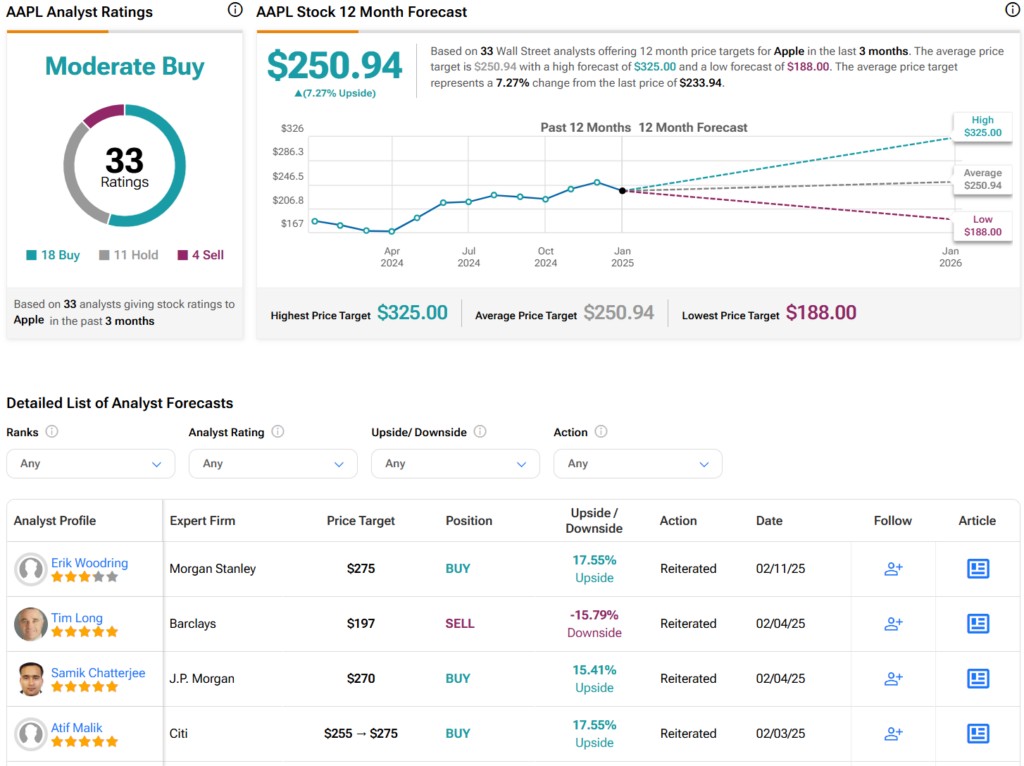This screenshot has width=1024, height=766.
Task: Expand the Upside/Downside filter dropdown
Action: pyautogui.click(x=455, y=464)
